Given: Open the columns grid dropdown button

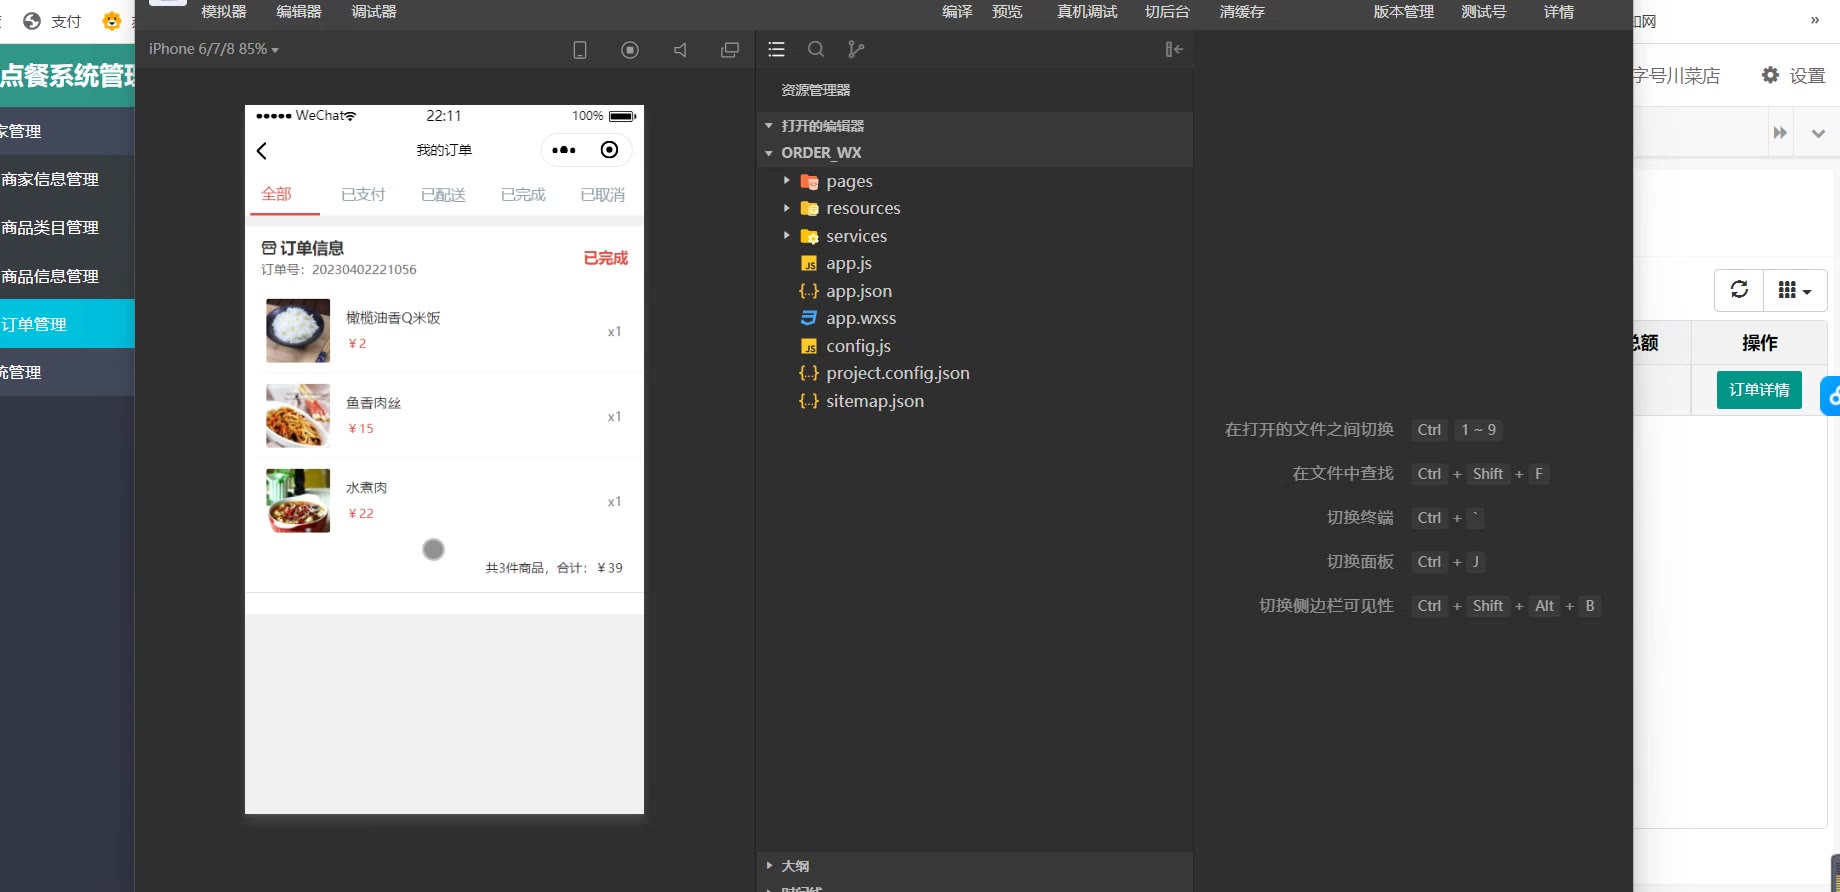Looking at the screenshot, I should coord(1795,290).
